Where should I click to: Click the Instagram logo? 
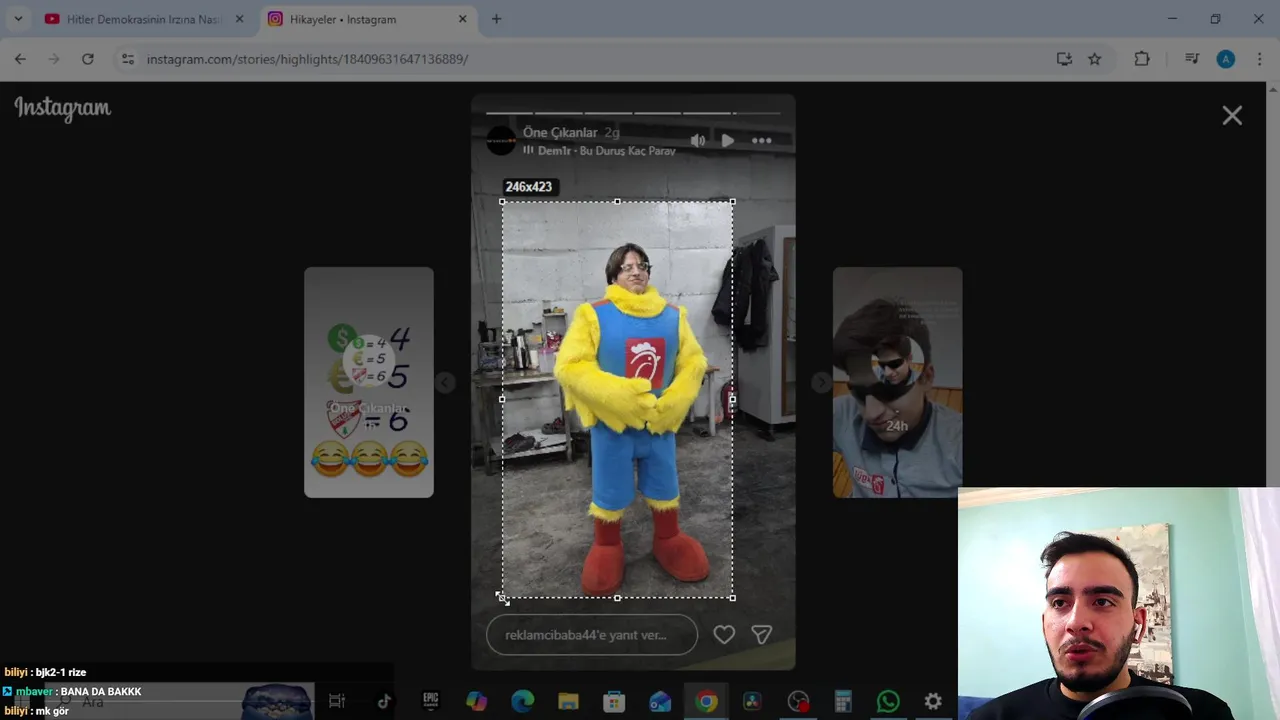[63, 108]
